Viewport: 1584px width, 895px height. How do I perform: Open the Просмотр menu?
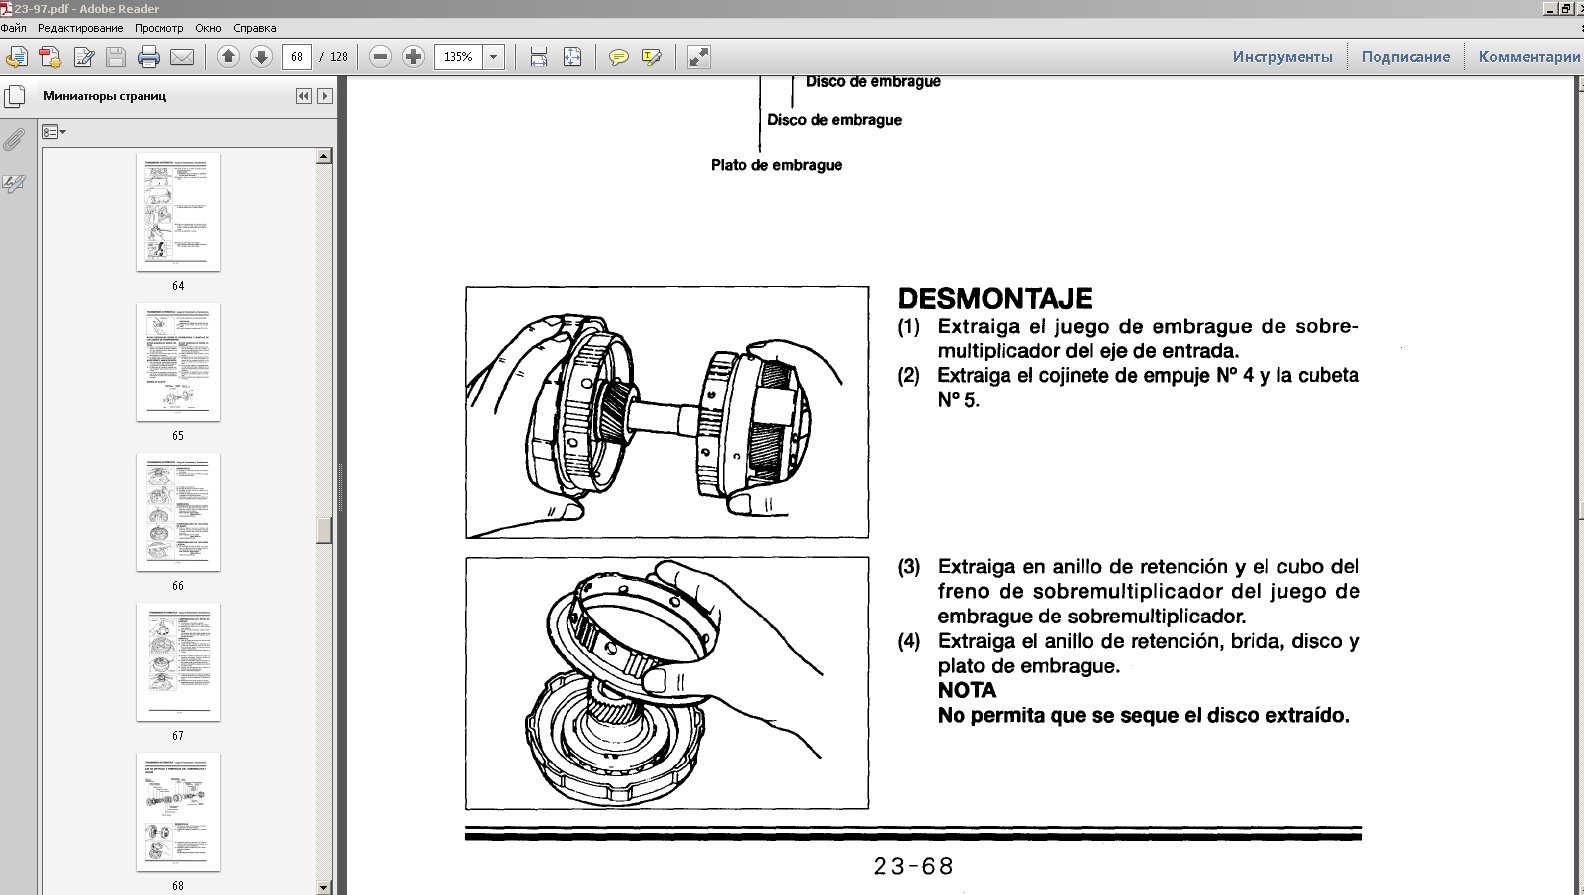[x=159, y=28]
